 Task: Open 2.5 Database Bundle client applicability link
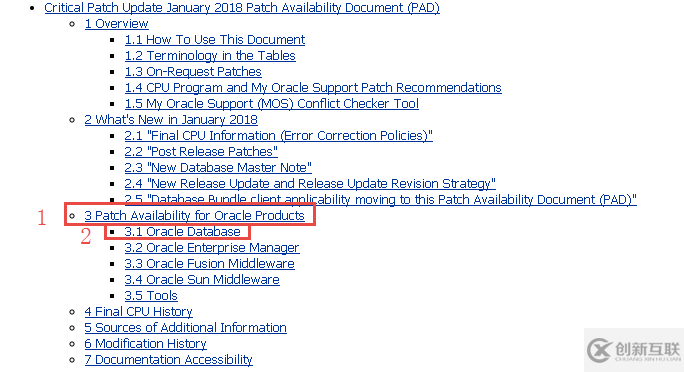tap(380, 199)
